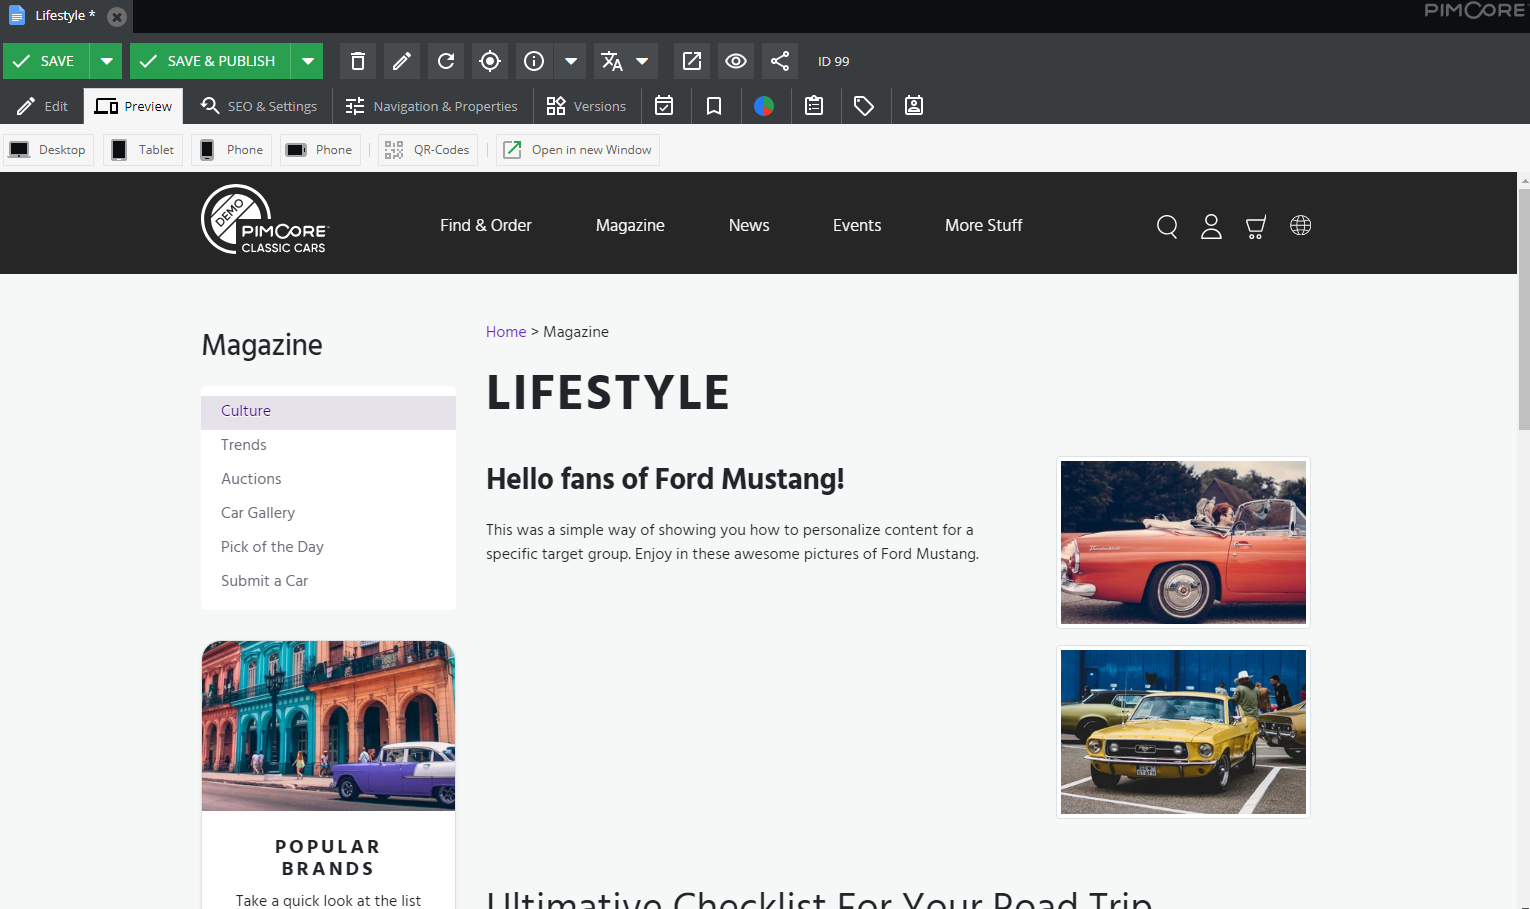Expand the Save & Publish dropdown arrow

coord(308,61)
